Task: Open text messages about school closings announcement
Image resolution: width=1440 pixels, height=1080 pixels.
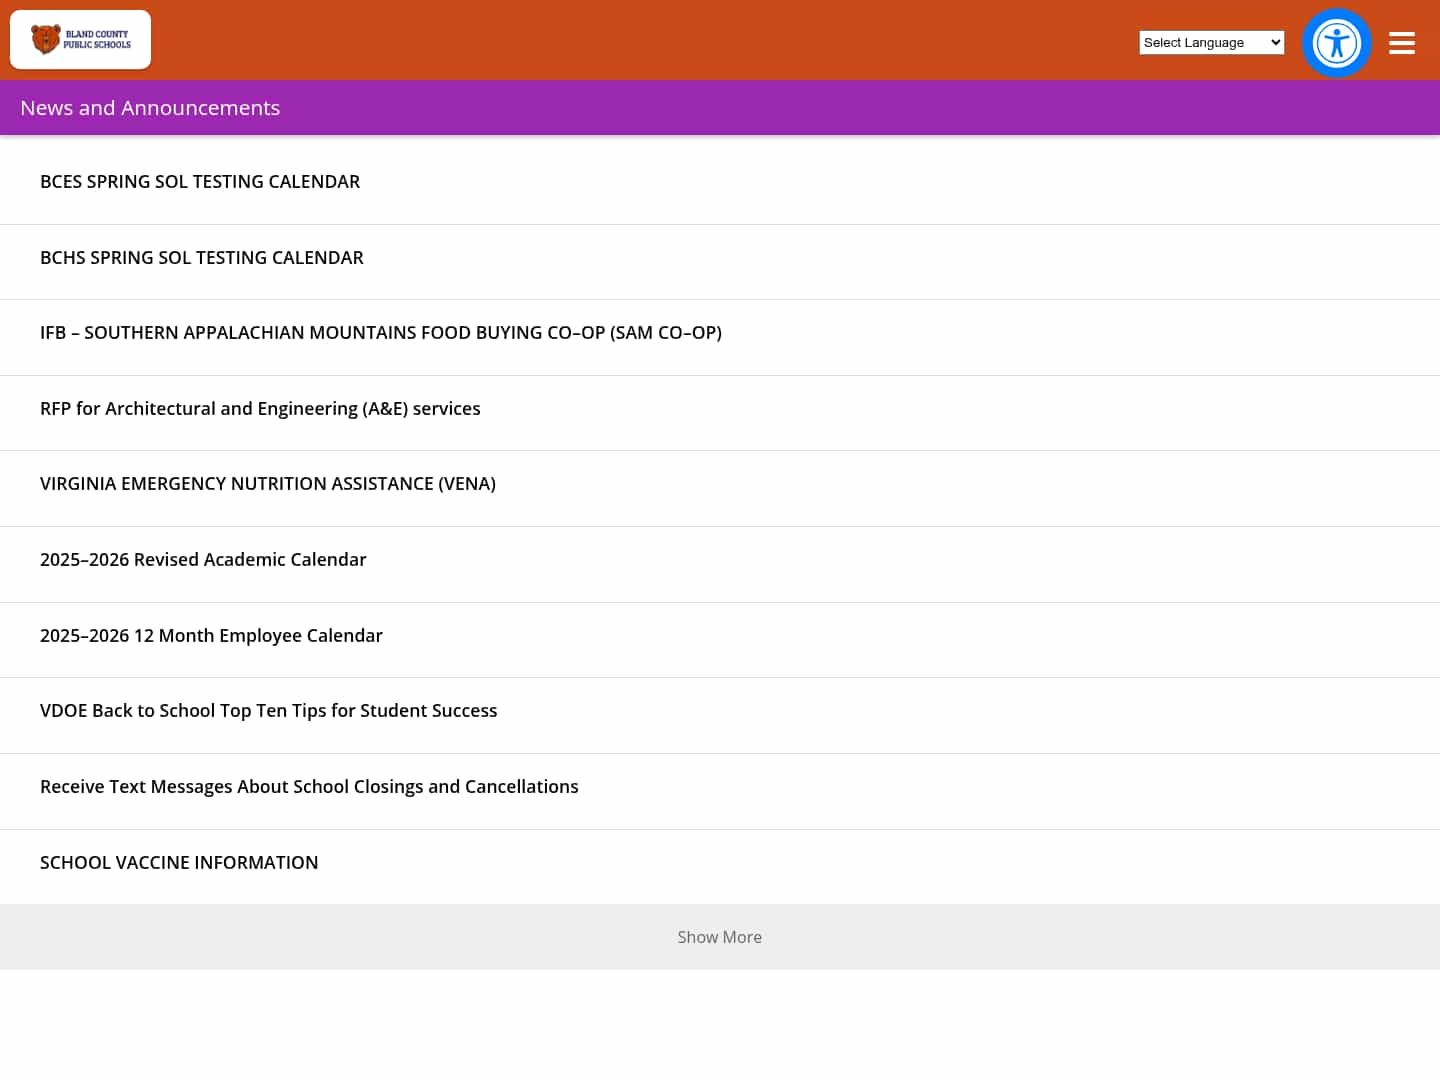Action: 309,786
